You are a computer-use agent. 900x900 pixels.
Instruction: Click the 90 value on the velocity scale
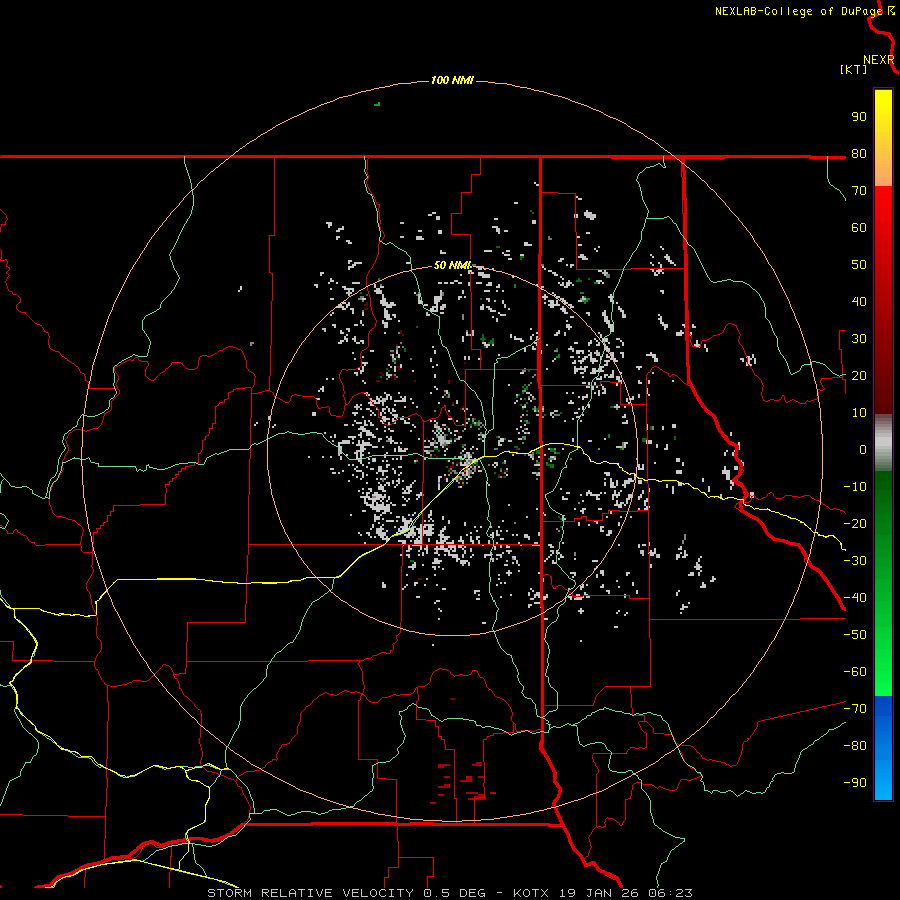[x=859, y=117]
